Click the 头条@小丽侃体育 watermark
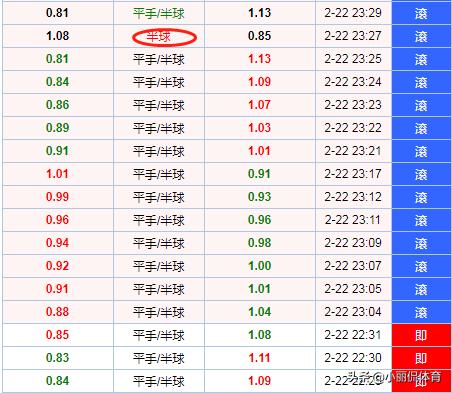 point(394,377)
